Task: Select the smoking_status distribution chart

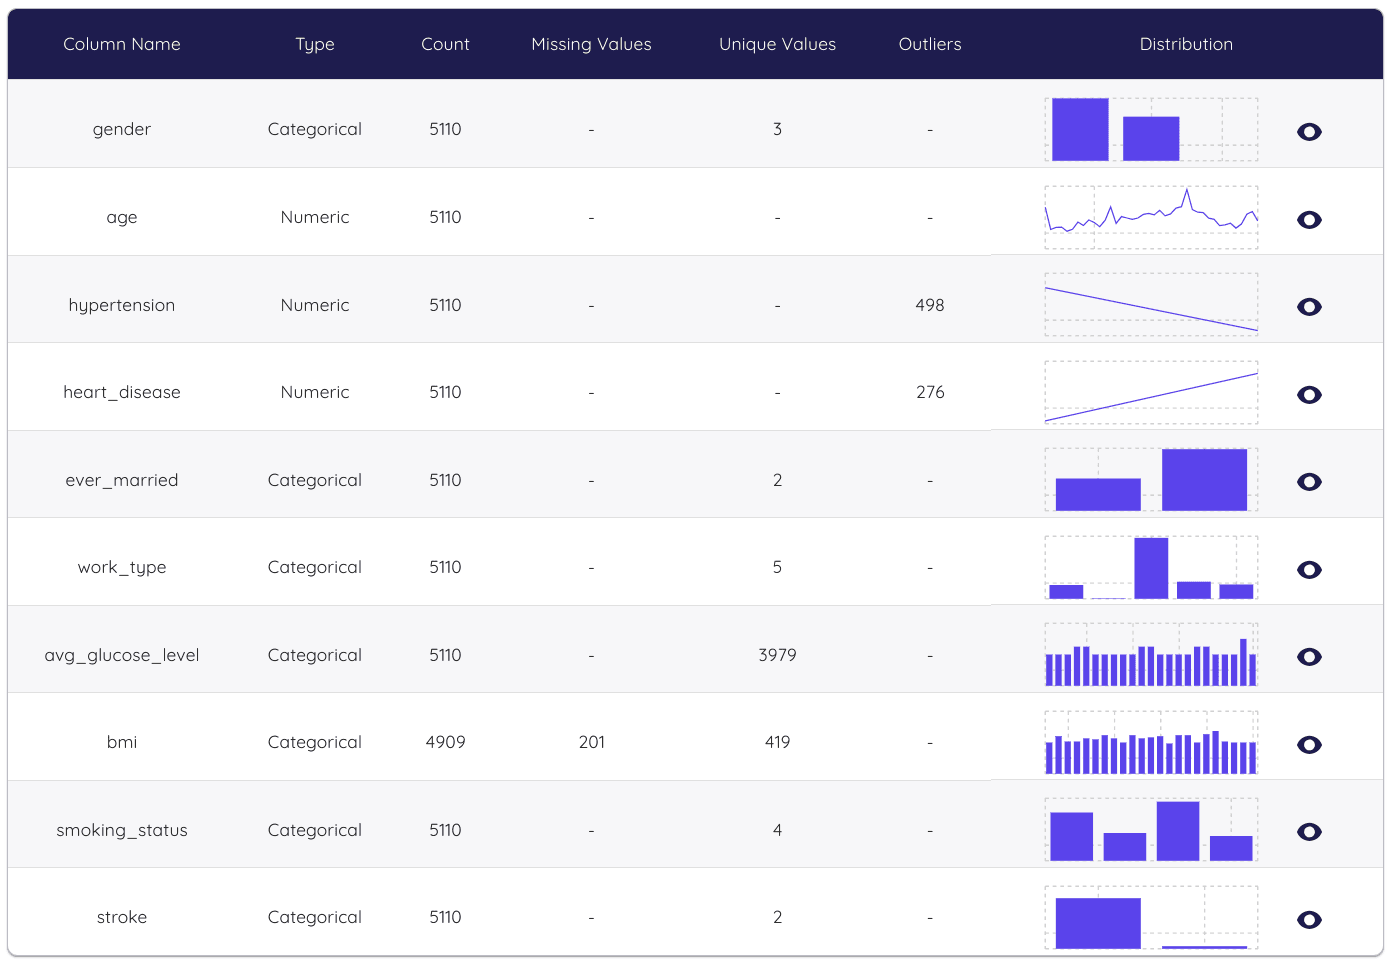Action: click(1151, 830)
